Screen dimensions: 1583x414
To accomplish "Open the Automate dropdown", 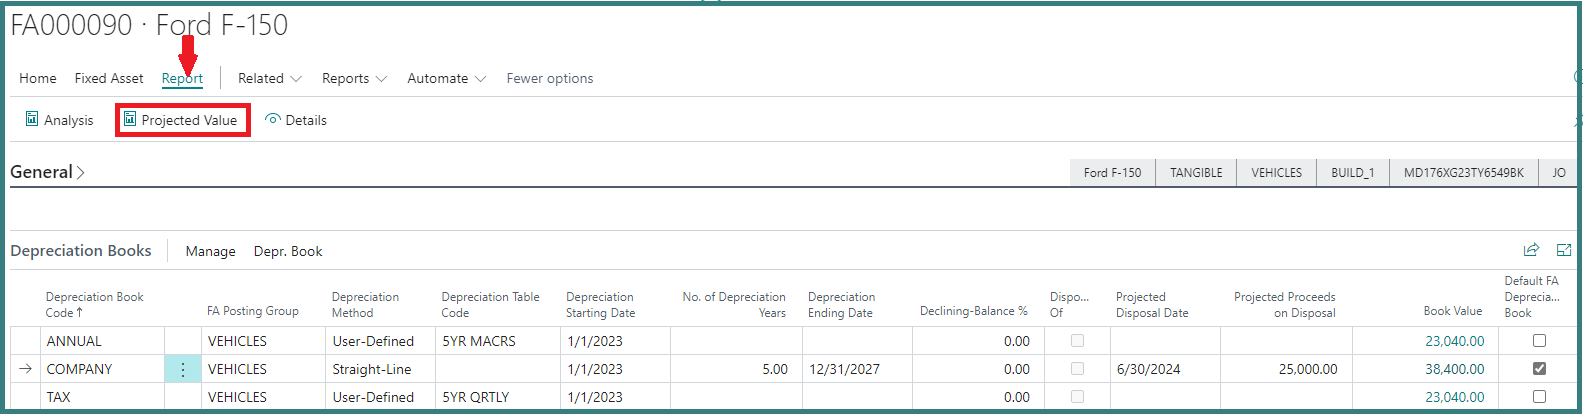I will pyautogui.click(x=446, y=78).
